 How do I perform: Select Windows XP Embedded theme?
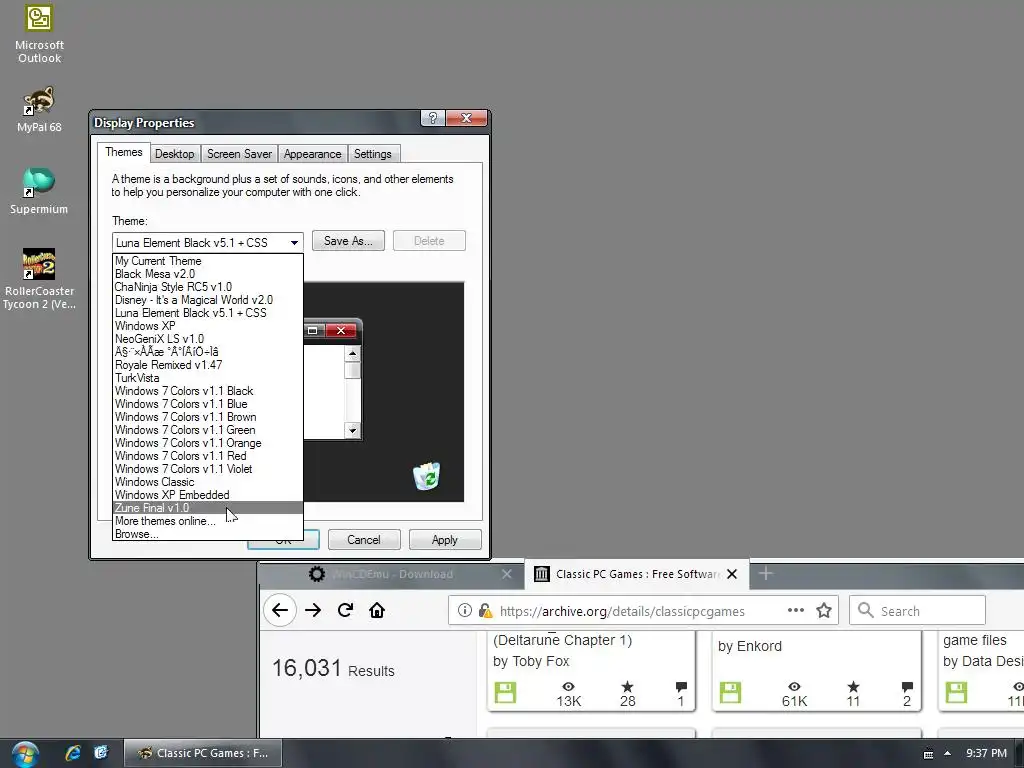point(208,495)
